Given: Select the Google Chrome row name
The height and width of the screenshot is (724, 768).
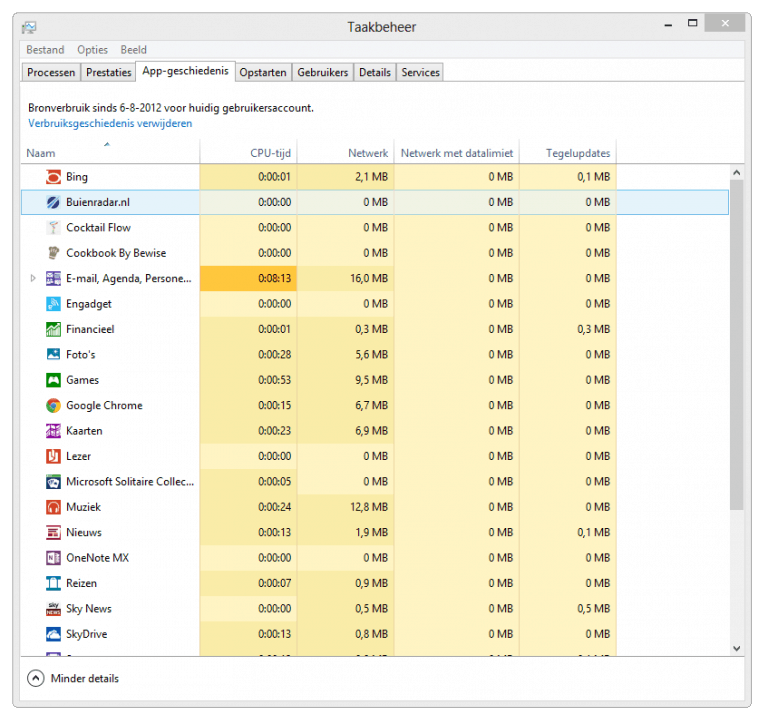Looking at the screenshot, I should (104, 406).
